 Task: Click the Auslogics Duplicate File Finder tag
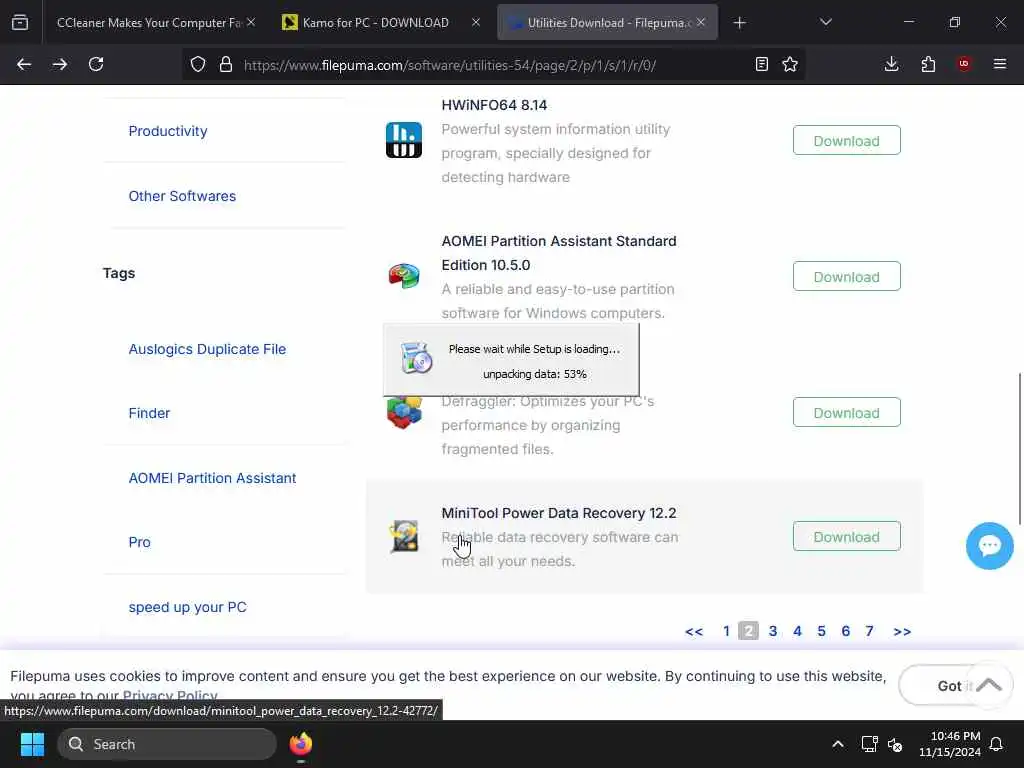click(207, 381)
